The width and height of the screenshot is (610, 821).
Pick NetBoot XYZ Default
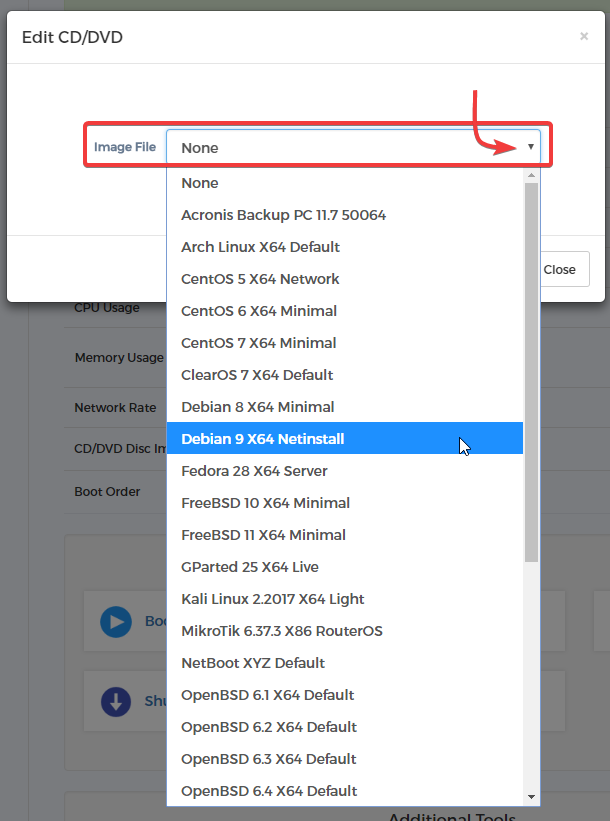click(x=345, y=662)
